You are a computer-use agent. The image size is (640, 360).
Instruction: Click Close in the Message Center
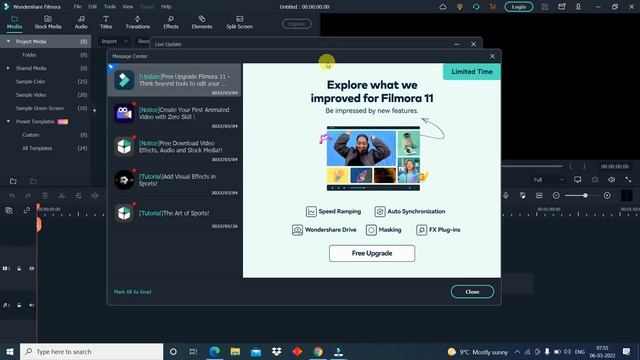point(472,292)
